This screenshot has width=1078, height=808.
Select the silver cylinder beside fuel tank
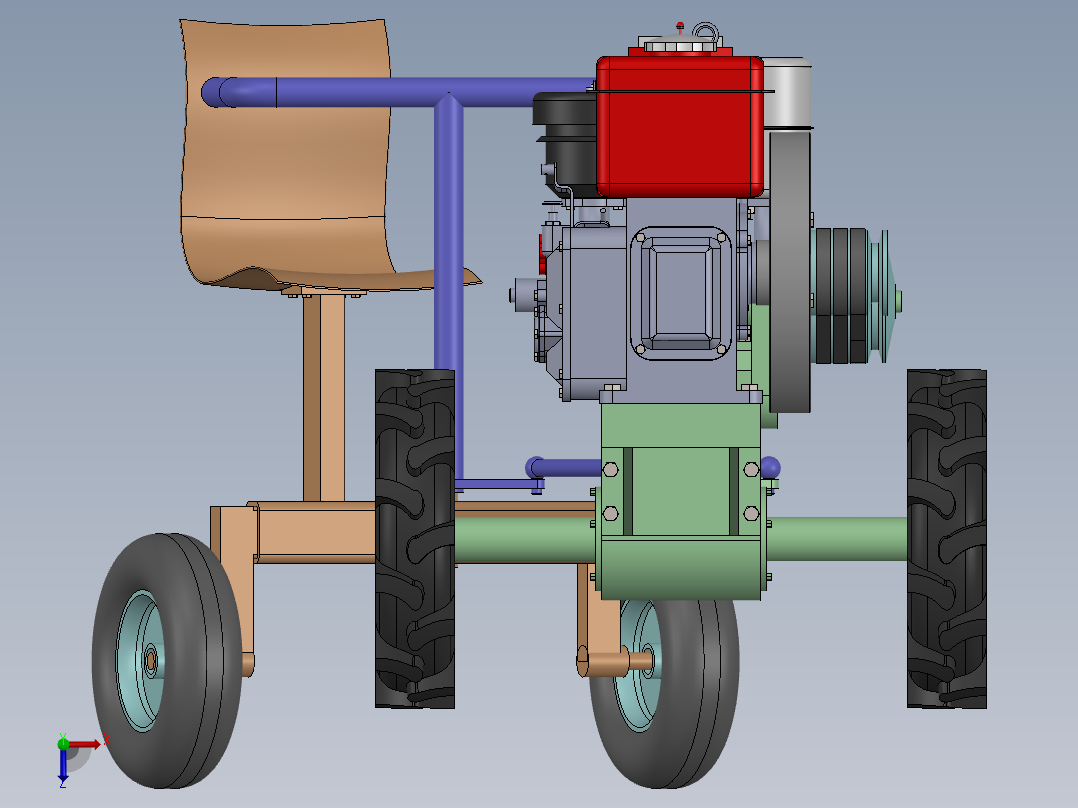click(788, 94)
